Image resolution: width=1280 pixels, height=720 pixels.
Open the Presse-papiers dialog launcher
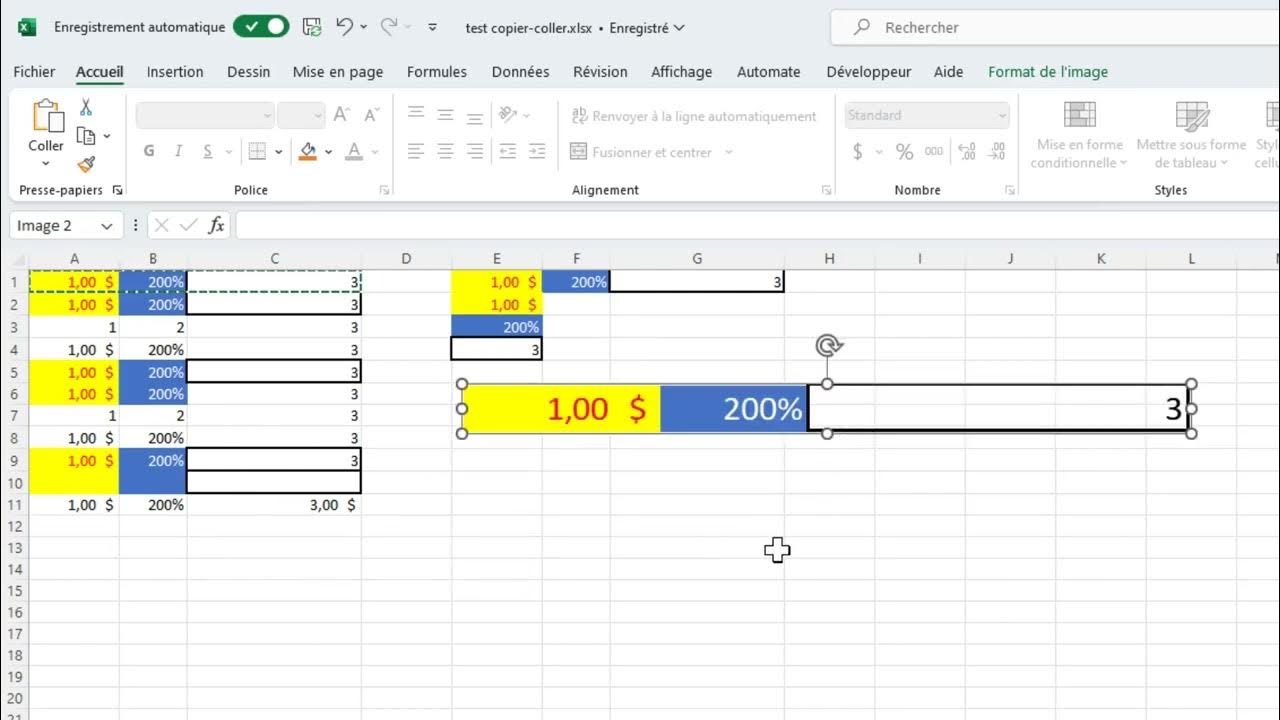[x=117, y=190]
